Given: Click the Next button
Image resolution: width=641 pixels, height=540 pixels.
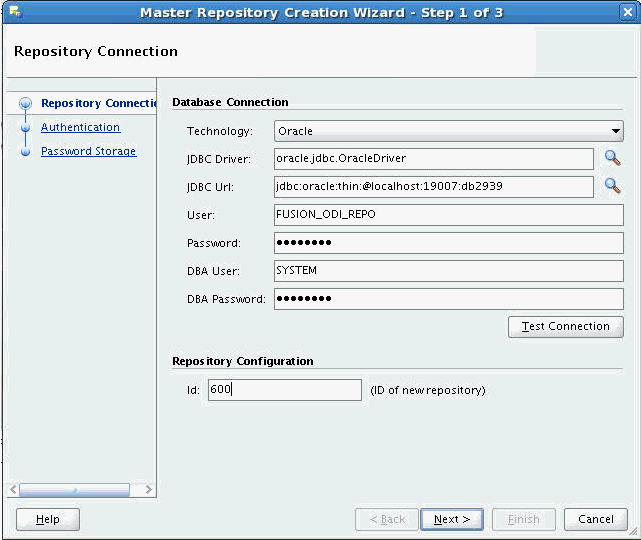Looking at the screenshot, I should 452,519.
